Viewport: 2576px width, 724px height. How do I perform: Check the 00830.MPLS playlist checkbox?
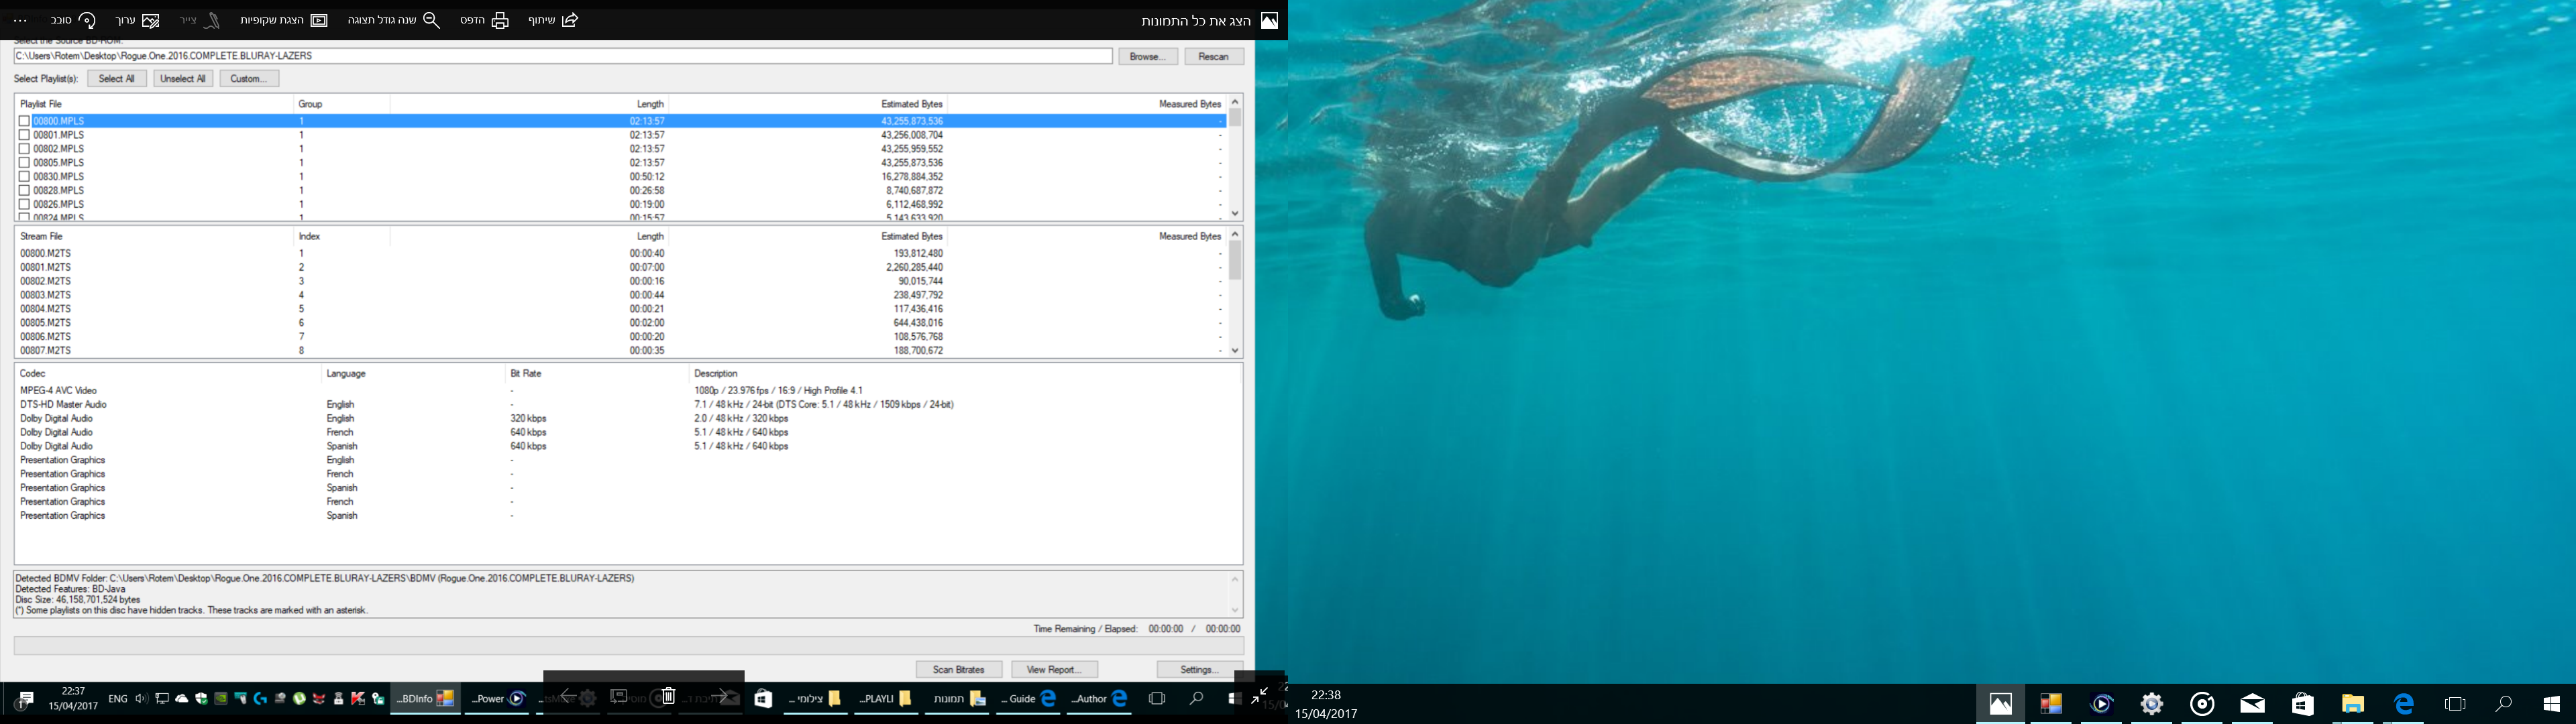point(25,177)
